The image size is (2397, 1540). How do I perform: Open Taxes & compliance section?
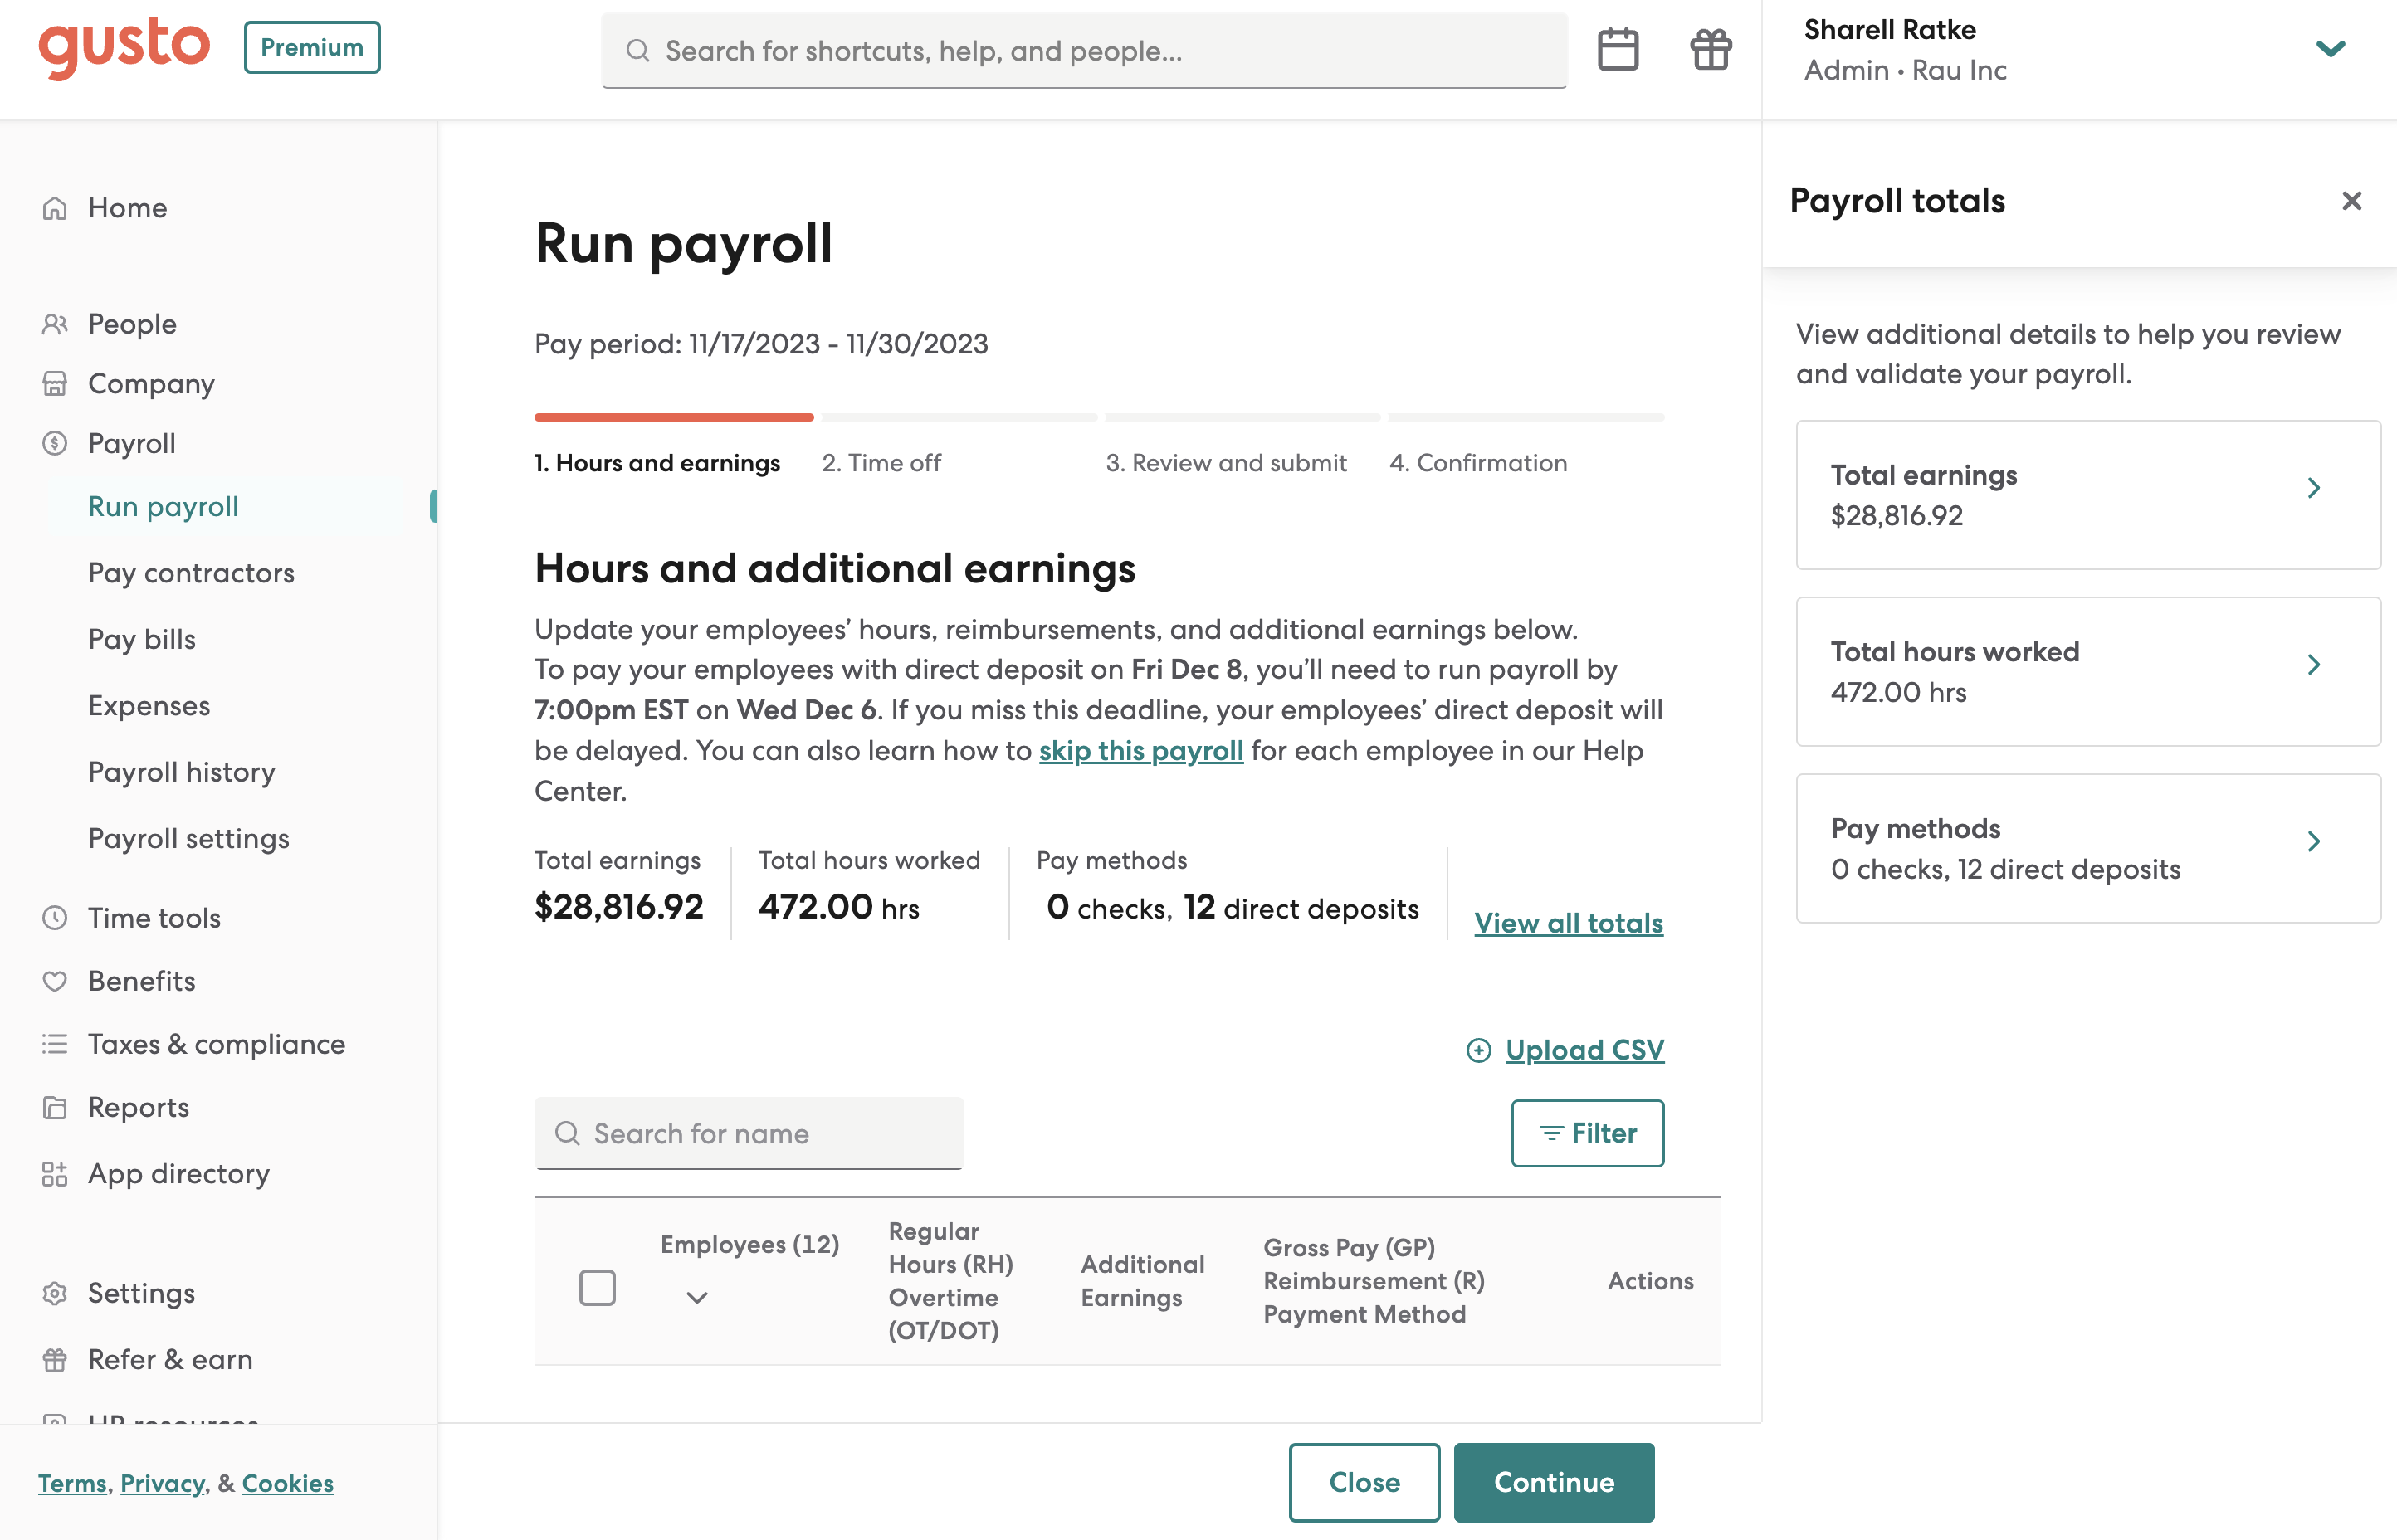[216, 1044]
